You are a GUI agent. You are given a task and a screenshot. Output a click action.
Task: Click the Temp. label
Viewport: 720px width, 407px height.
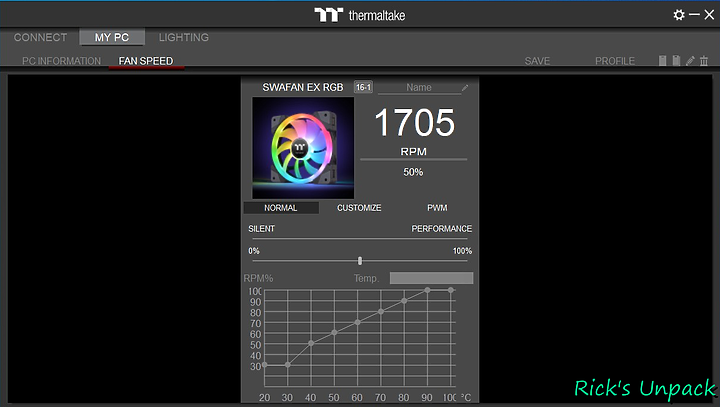coord(366,278)
